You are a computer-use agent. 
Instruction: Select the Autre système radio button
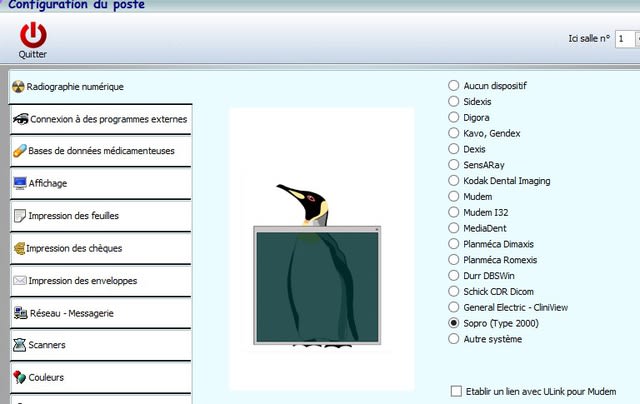pyautogui.click(x=455, y=339)
